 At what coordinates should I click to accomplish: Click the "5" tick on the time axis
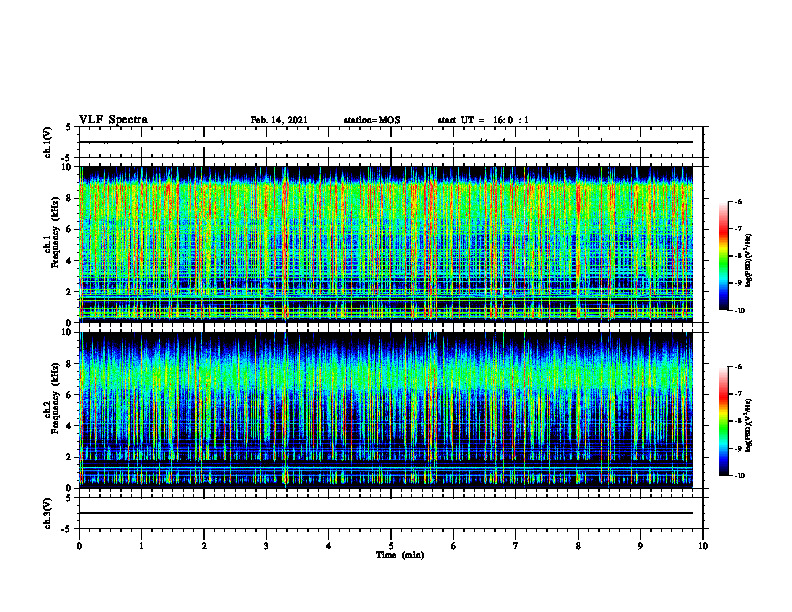[391, 546]
